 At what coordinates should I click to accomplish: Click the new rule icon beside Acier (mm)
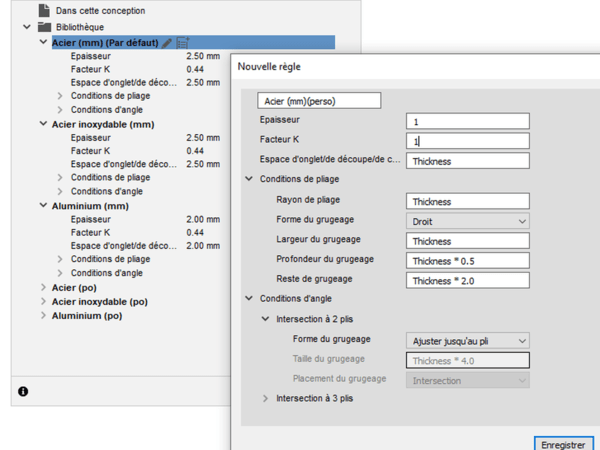(183, 43)
